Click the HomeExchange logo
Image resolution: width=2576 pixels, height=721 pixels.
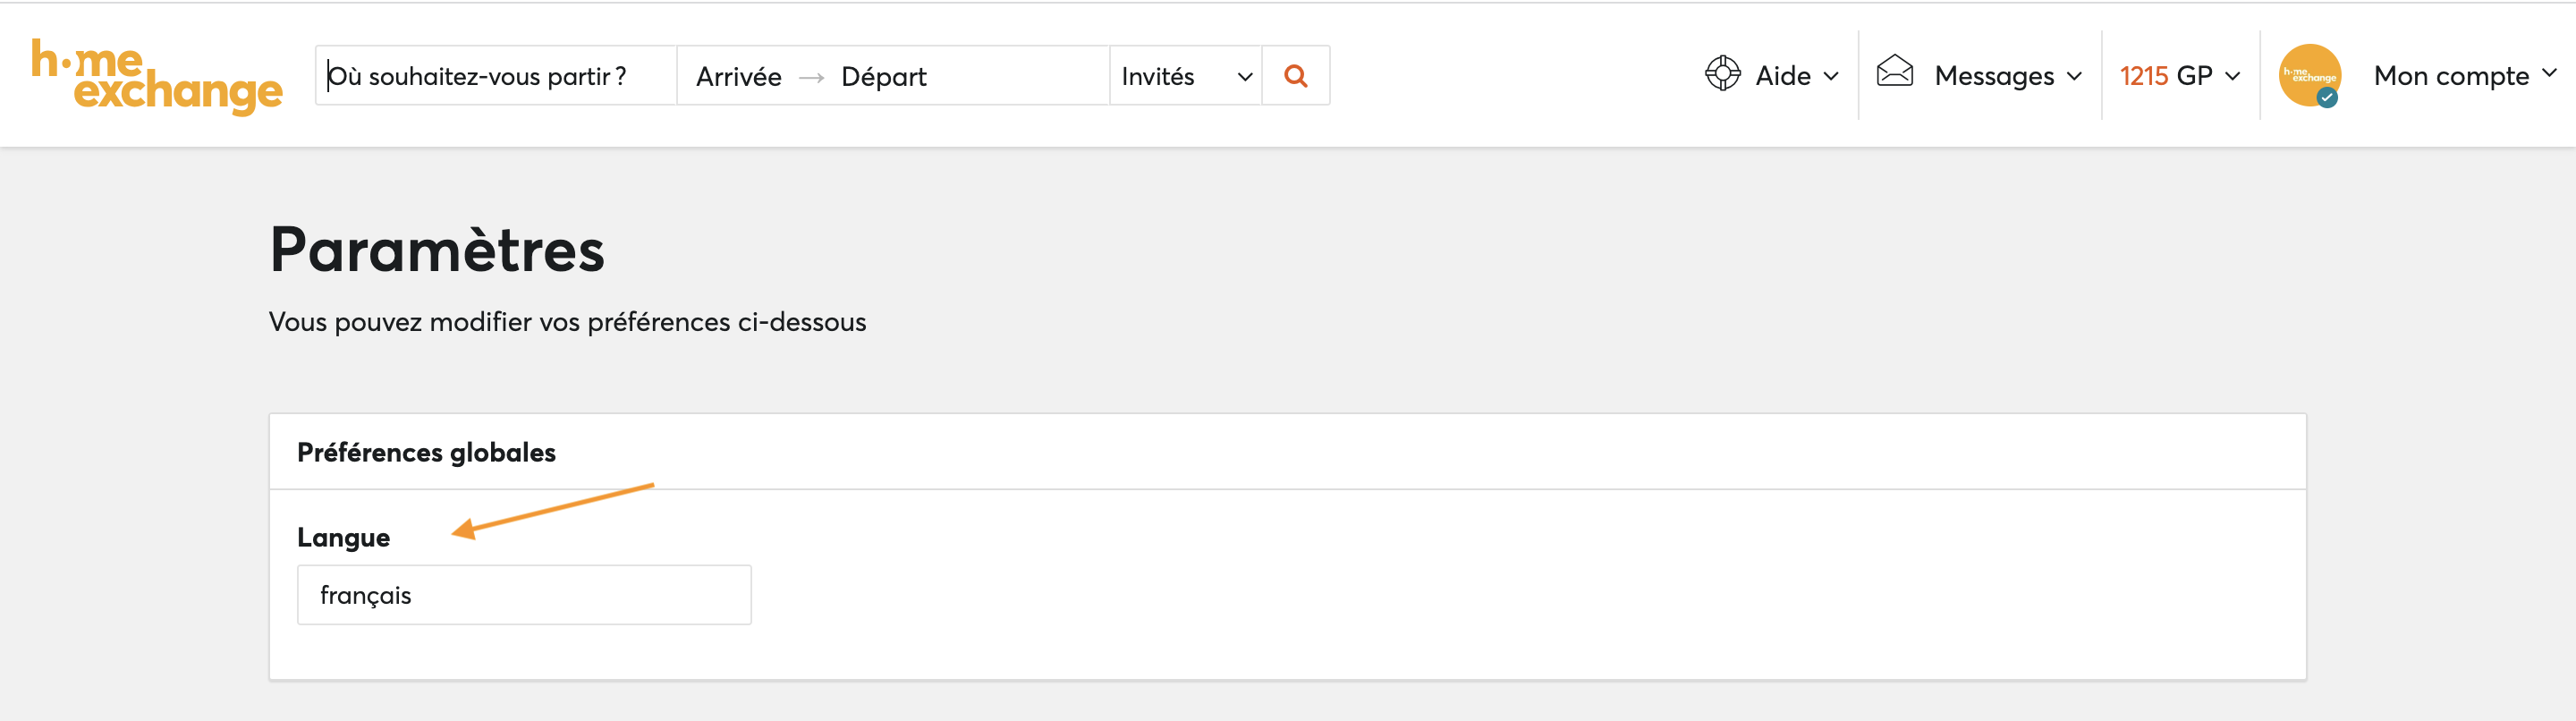157,76
